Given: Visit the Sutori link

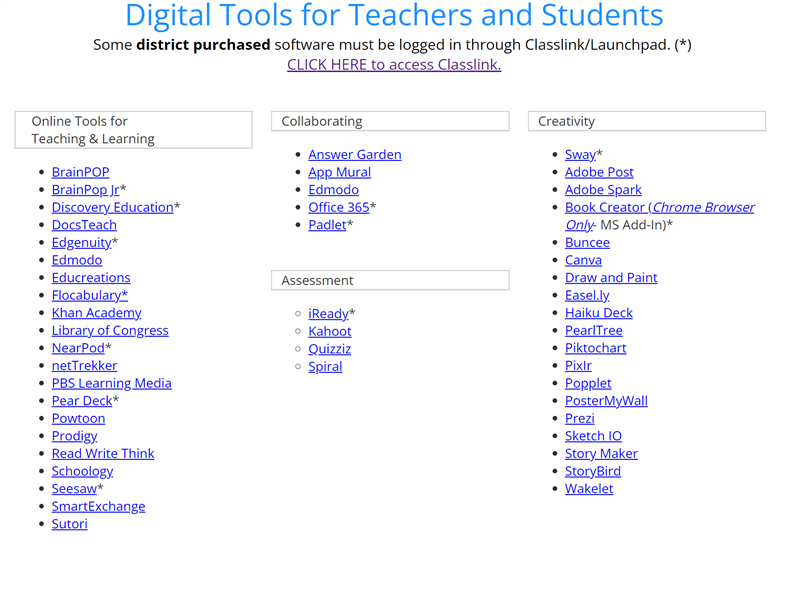Looking at the screenshot, I should 69,524.
